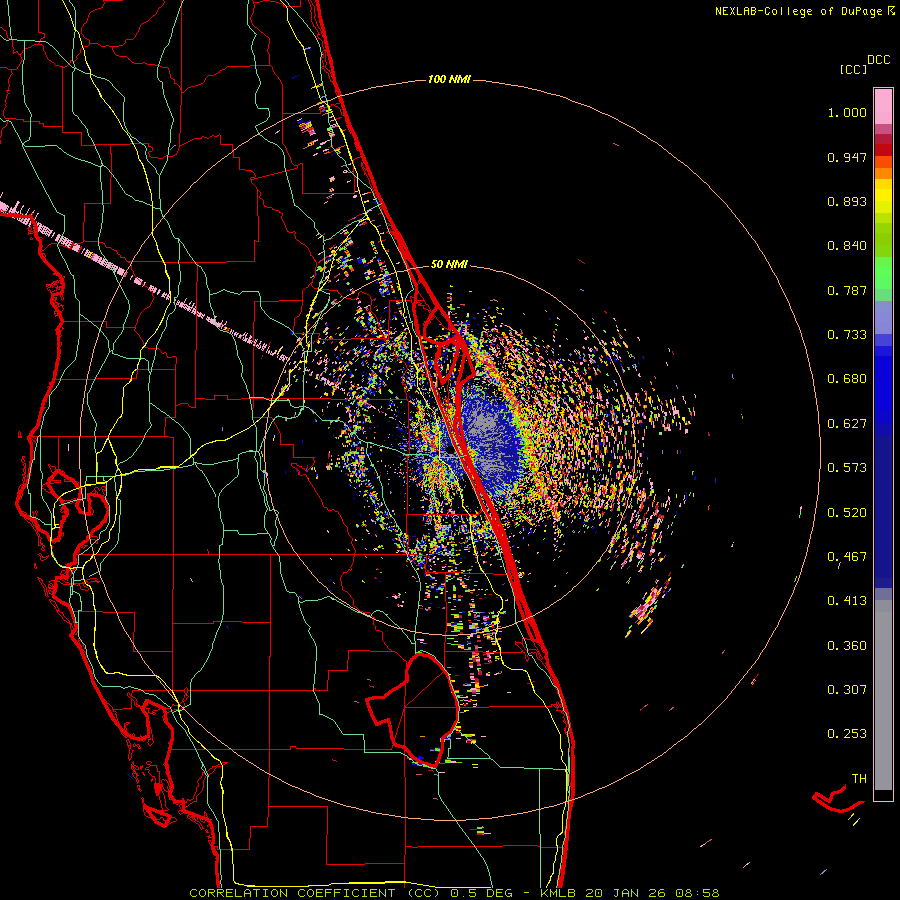Screen dimensions: 900x900
Task: Select the 0.520 scale value
Action: [847, 513]
